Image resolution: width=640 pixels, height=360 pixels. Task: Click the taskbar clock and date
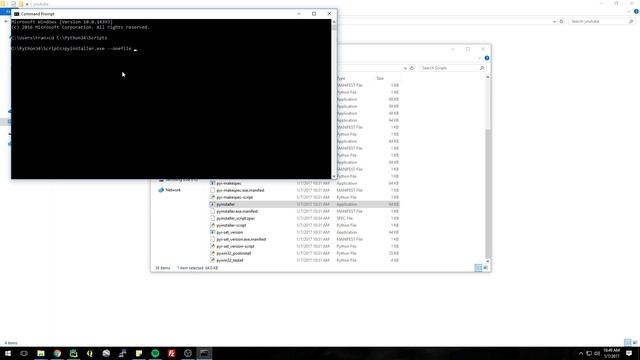pos(611,353)
